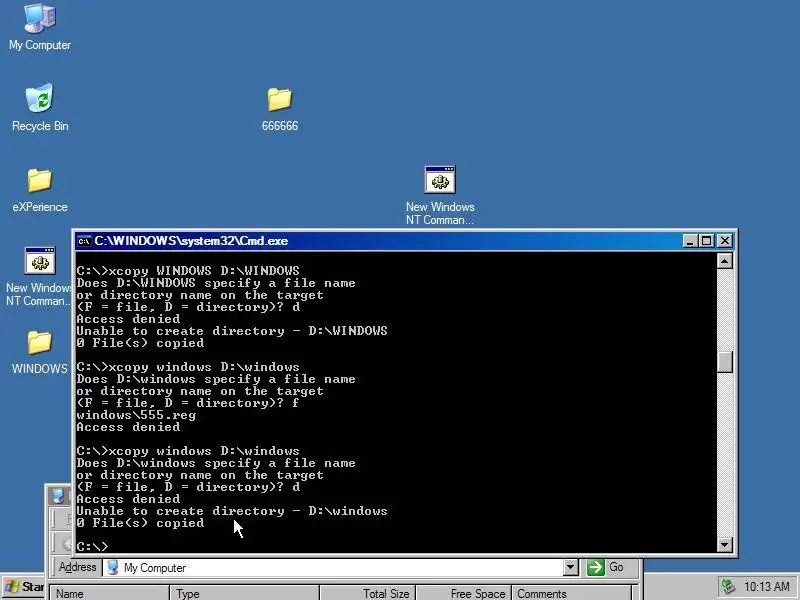
Task: Click the My Computer icon in address bar
Action: pos(113,567)
